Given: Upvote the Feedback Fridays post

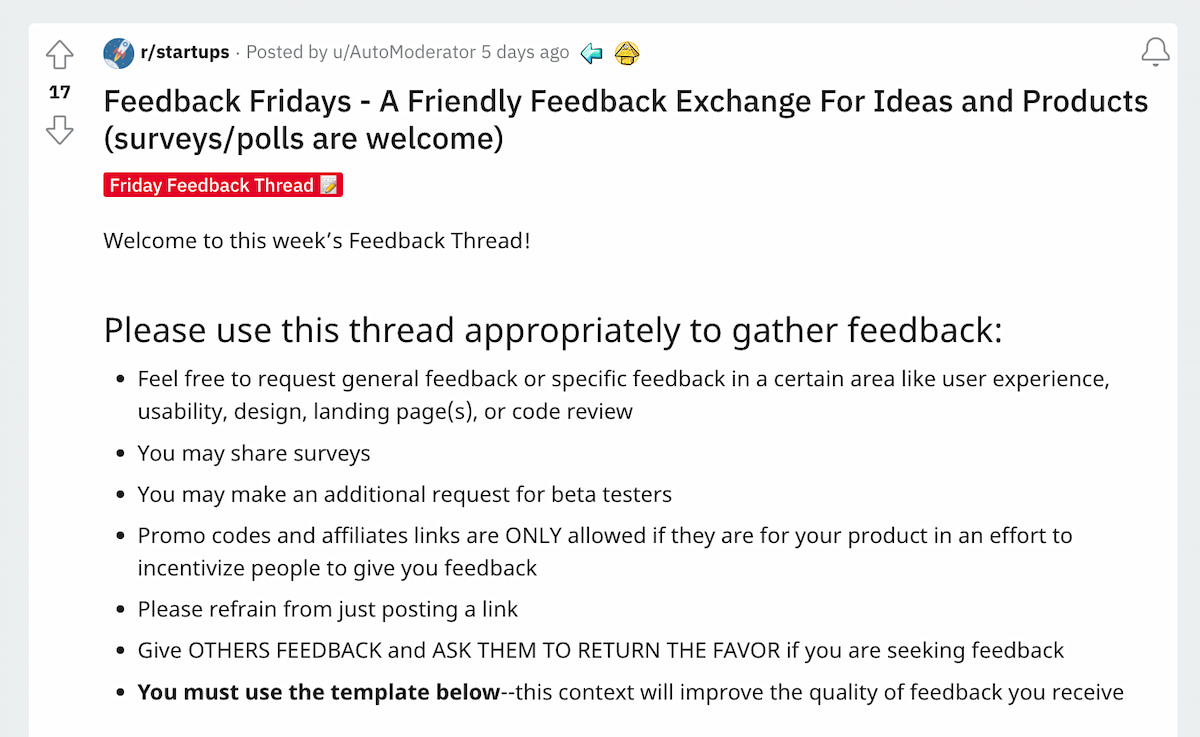Looking at the screenshot, I should point(60,54).
